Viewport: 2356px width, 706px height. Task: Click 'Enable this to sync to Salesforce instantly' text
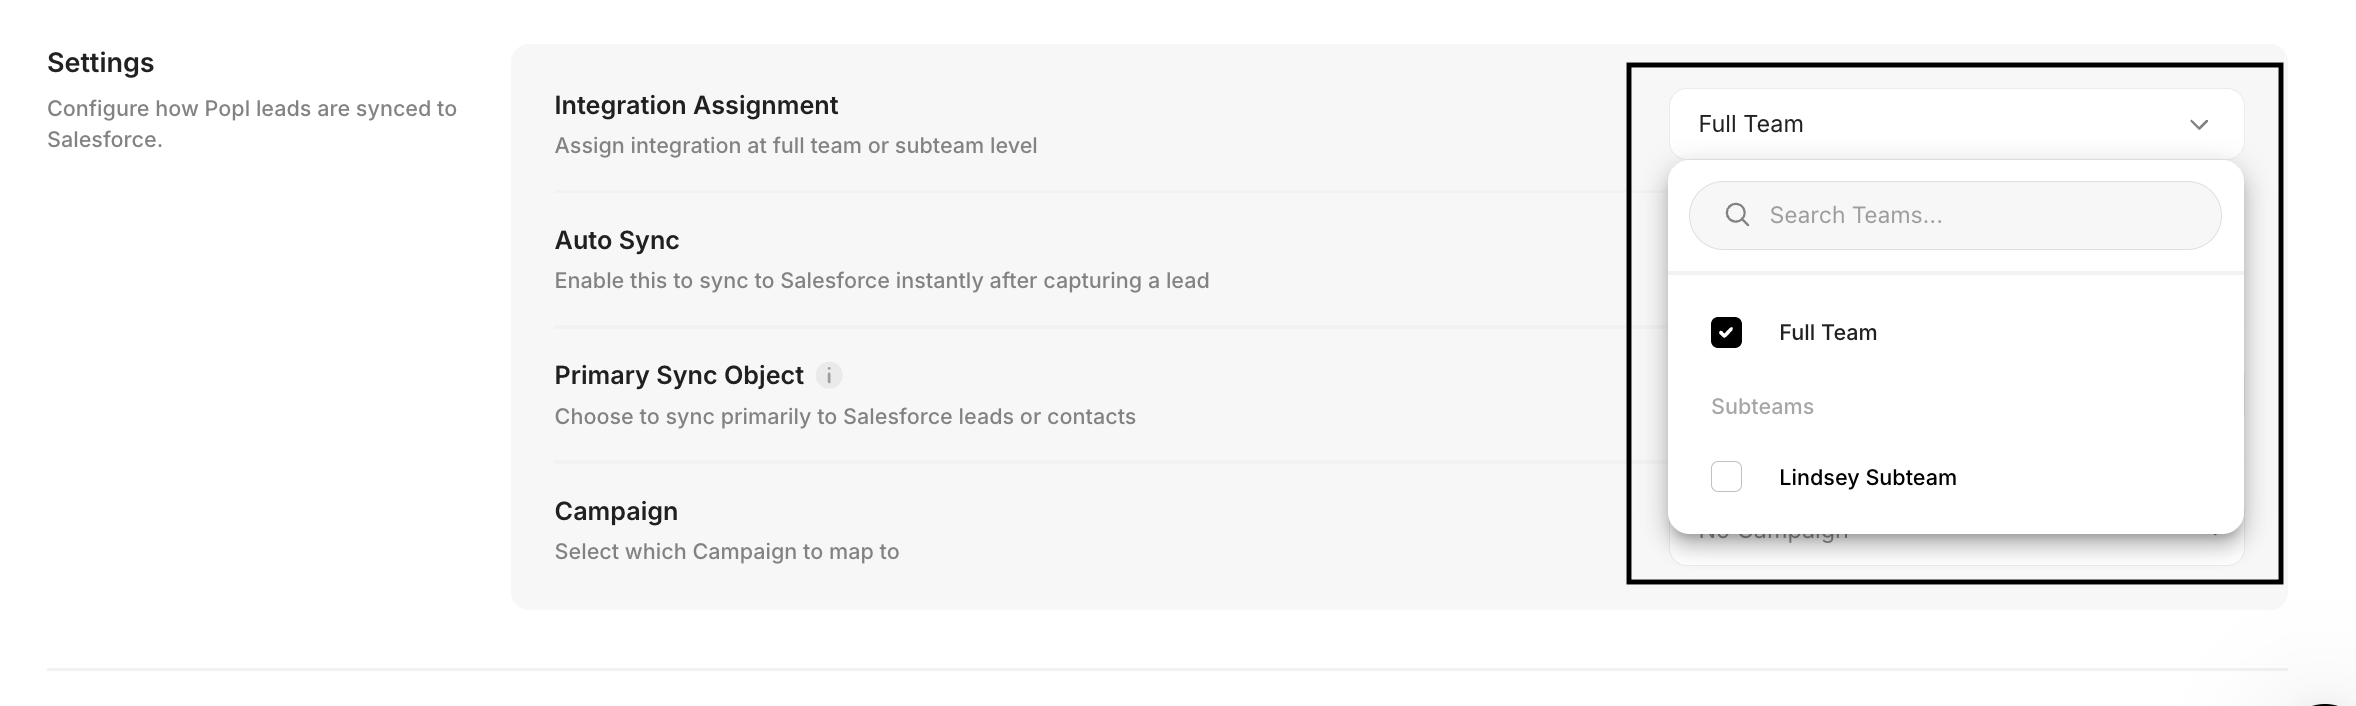(x=881, y=281)
